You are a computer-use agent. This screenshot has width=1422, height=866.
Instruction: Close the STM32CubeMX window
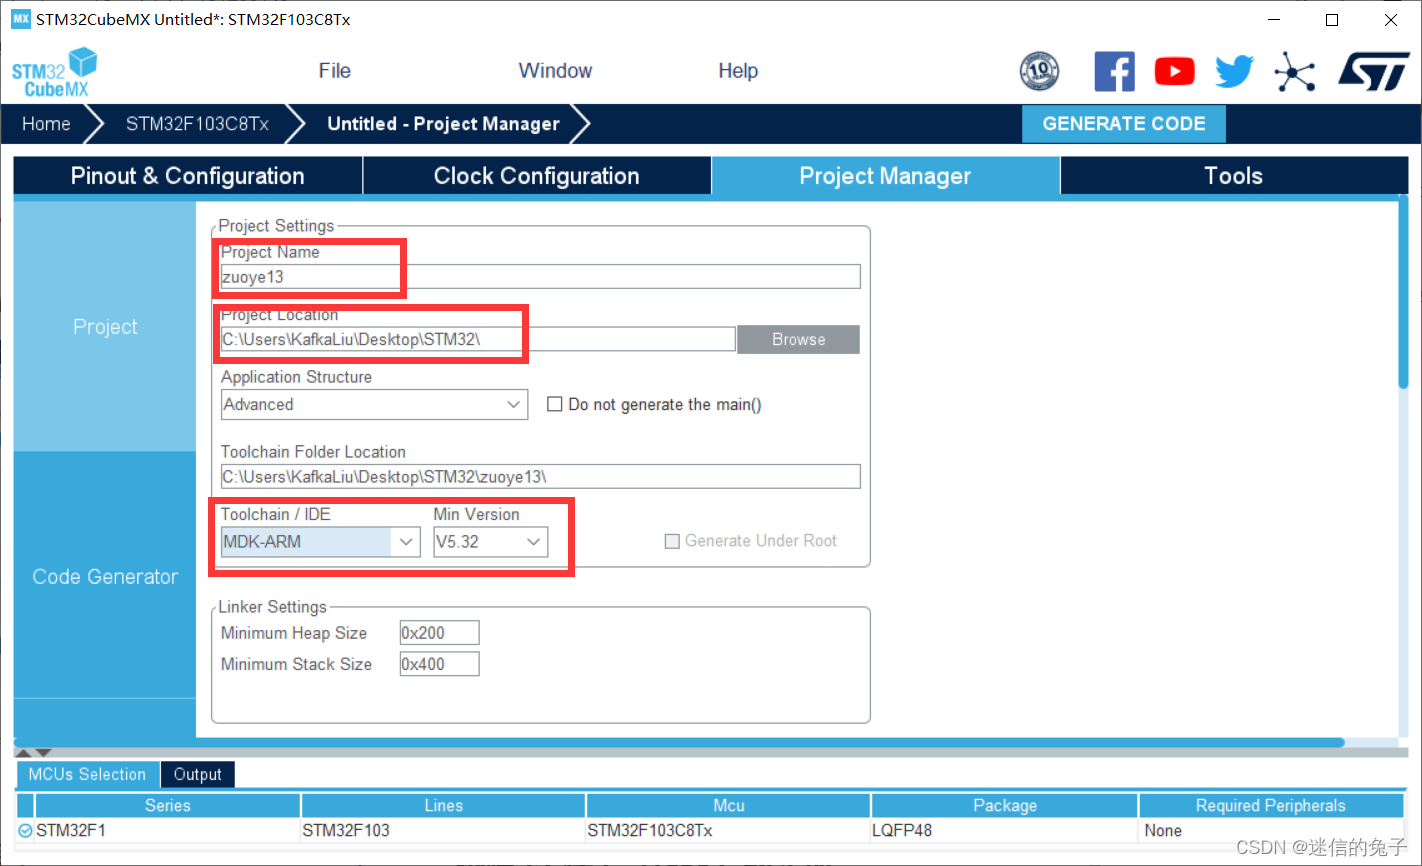coord(1391,19)
